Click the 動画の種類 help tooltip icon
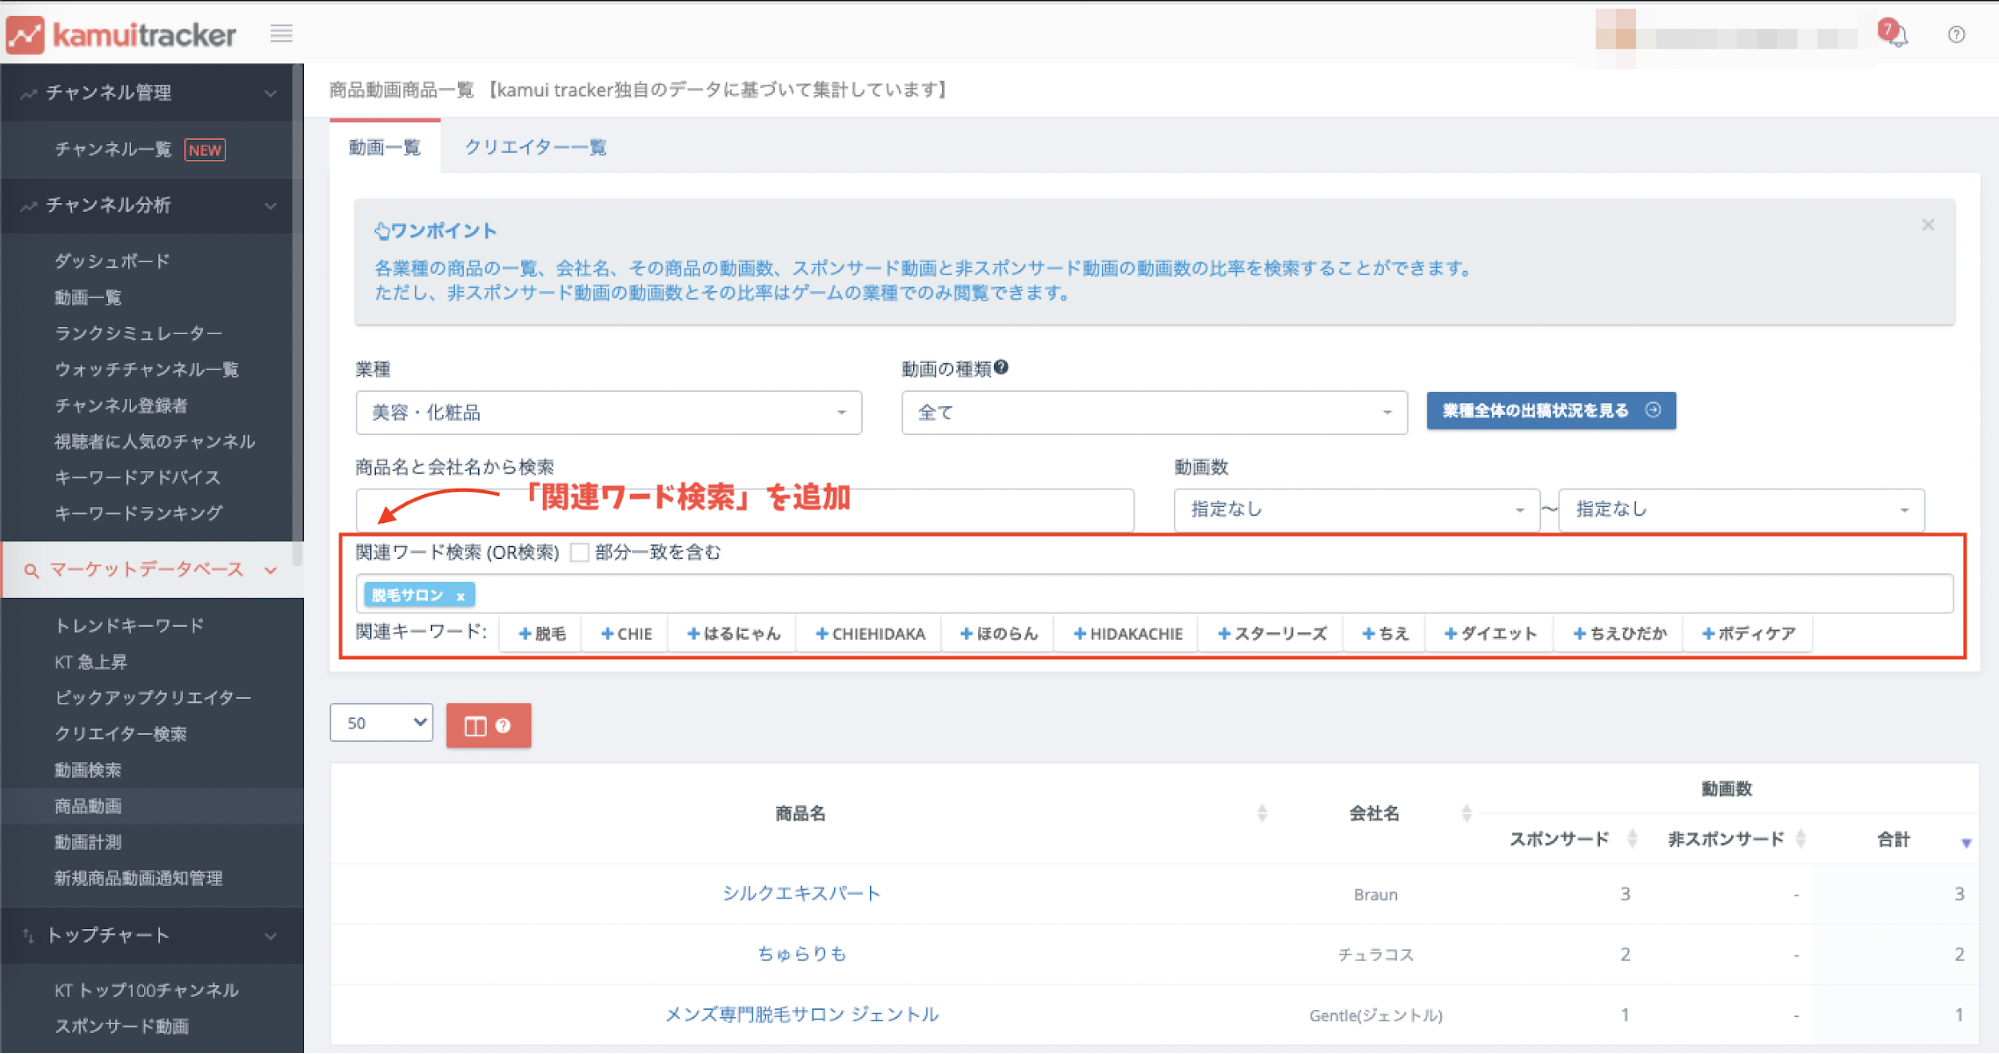This screenshot has height=1054, width=1999. click(1001, 368)
